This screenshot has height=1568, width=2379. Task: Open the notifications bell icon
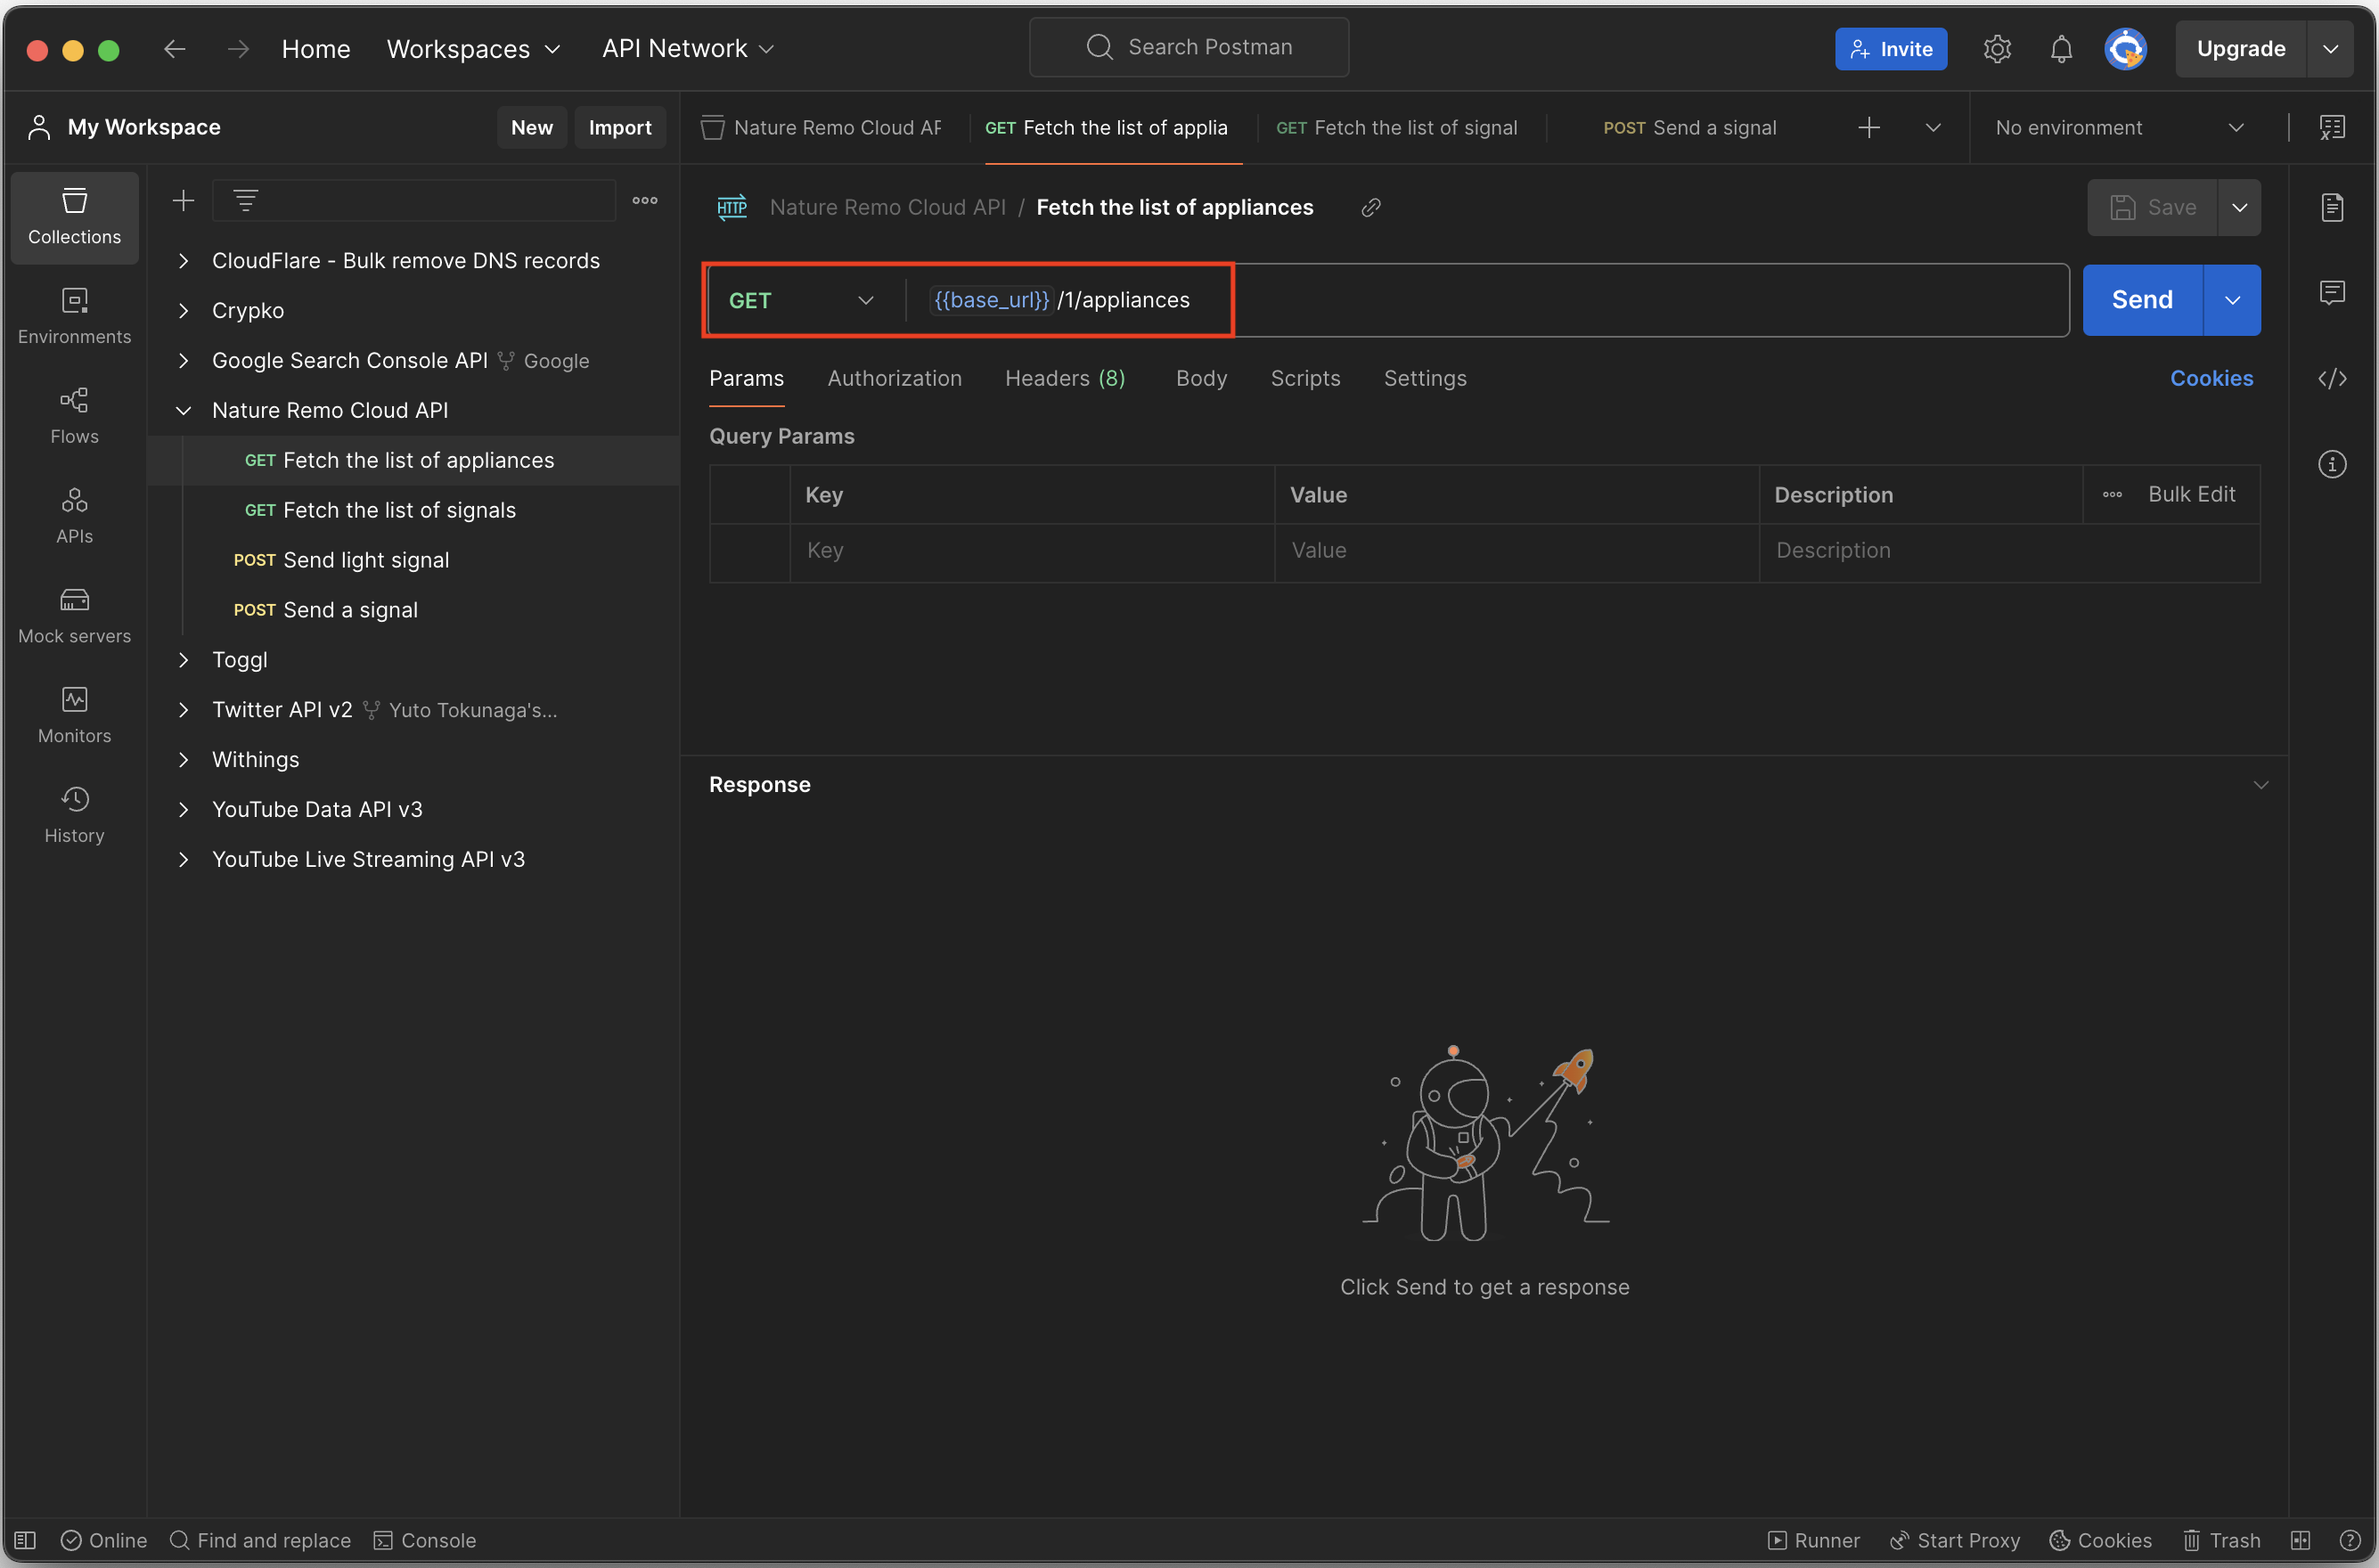click(2060, 49)
